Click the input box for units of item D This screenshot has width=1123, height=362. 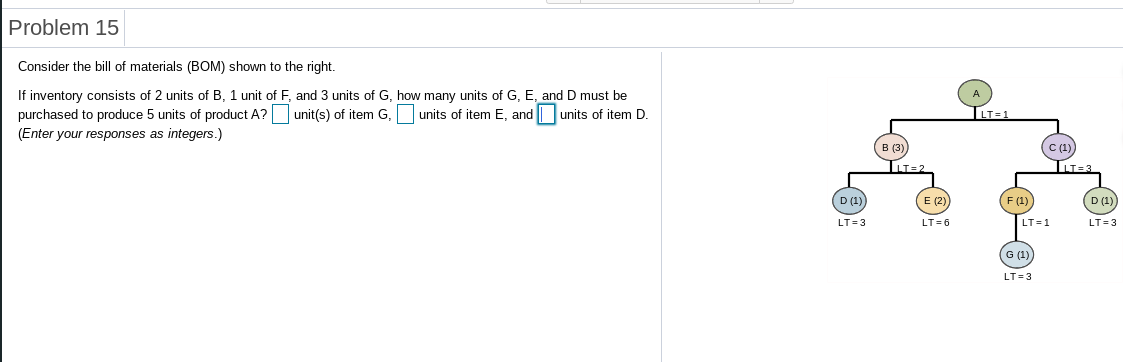(x=546, y=115)
